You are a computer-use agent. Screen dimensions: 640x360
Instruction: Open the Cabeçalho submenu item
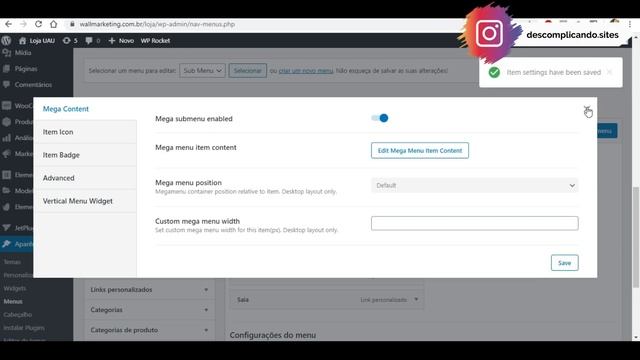(x=18, y=315)
